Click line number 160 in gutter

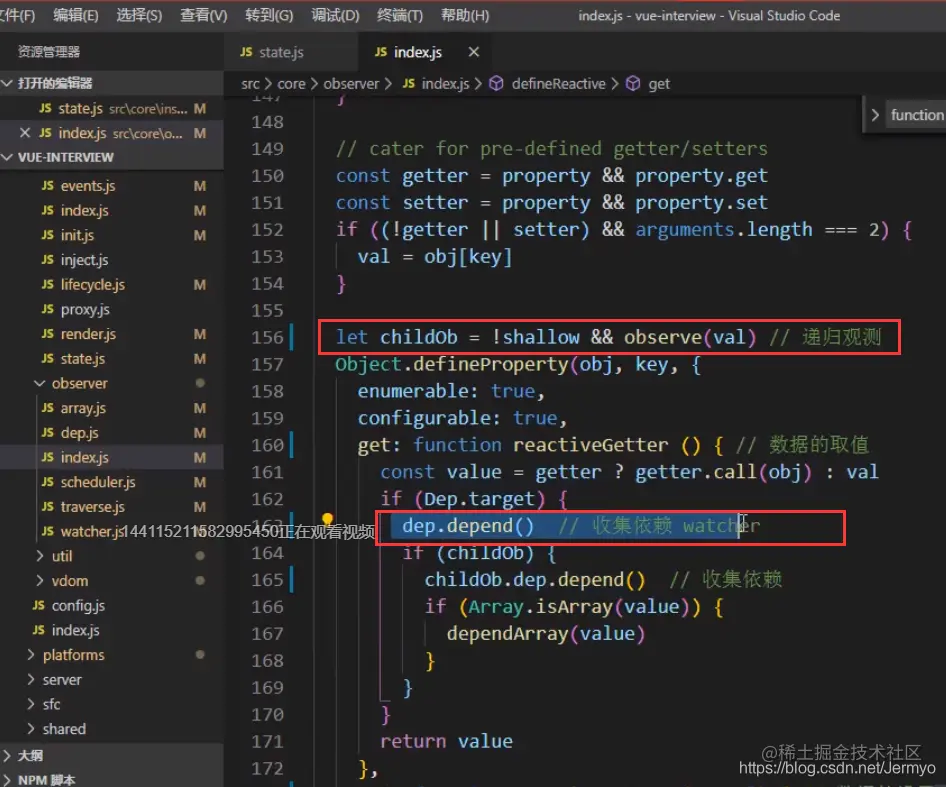pos(267,445)
